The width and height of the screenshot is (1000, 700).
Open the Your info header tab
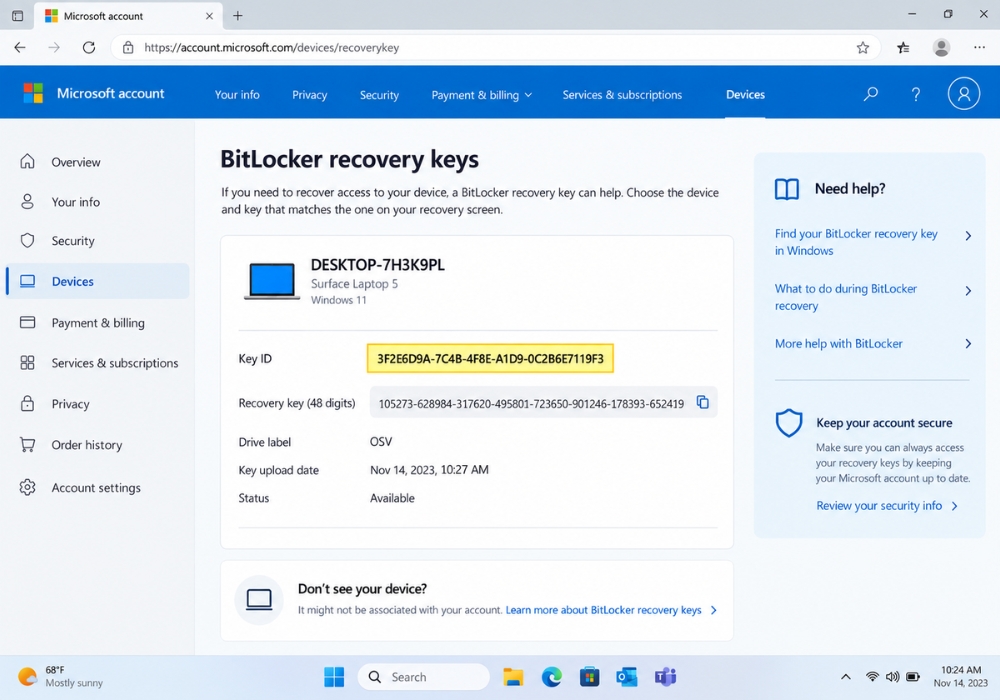click(237, 95)
